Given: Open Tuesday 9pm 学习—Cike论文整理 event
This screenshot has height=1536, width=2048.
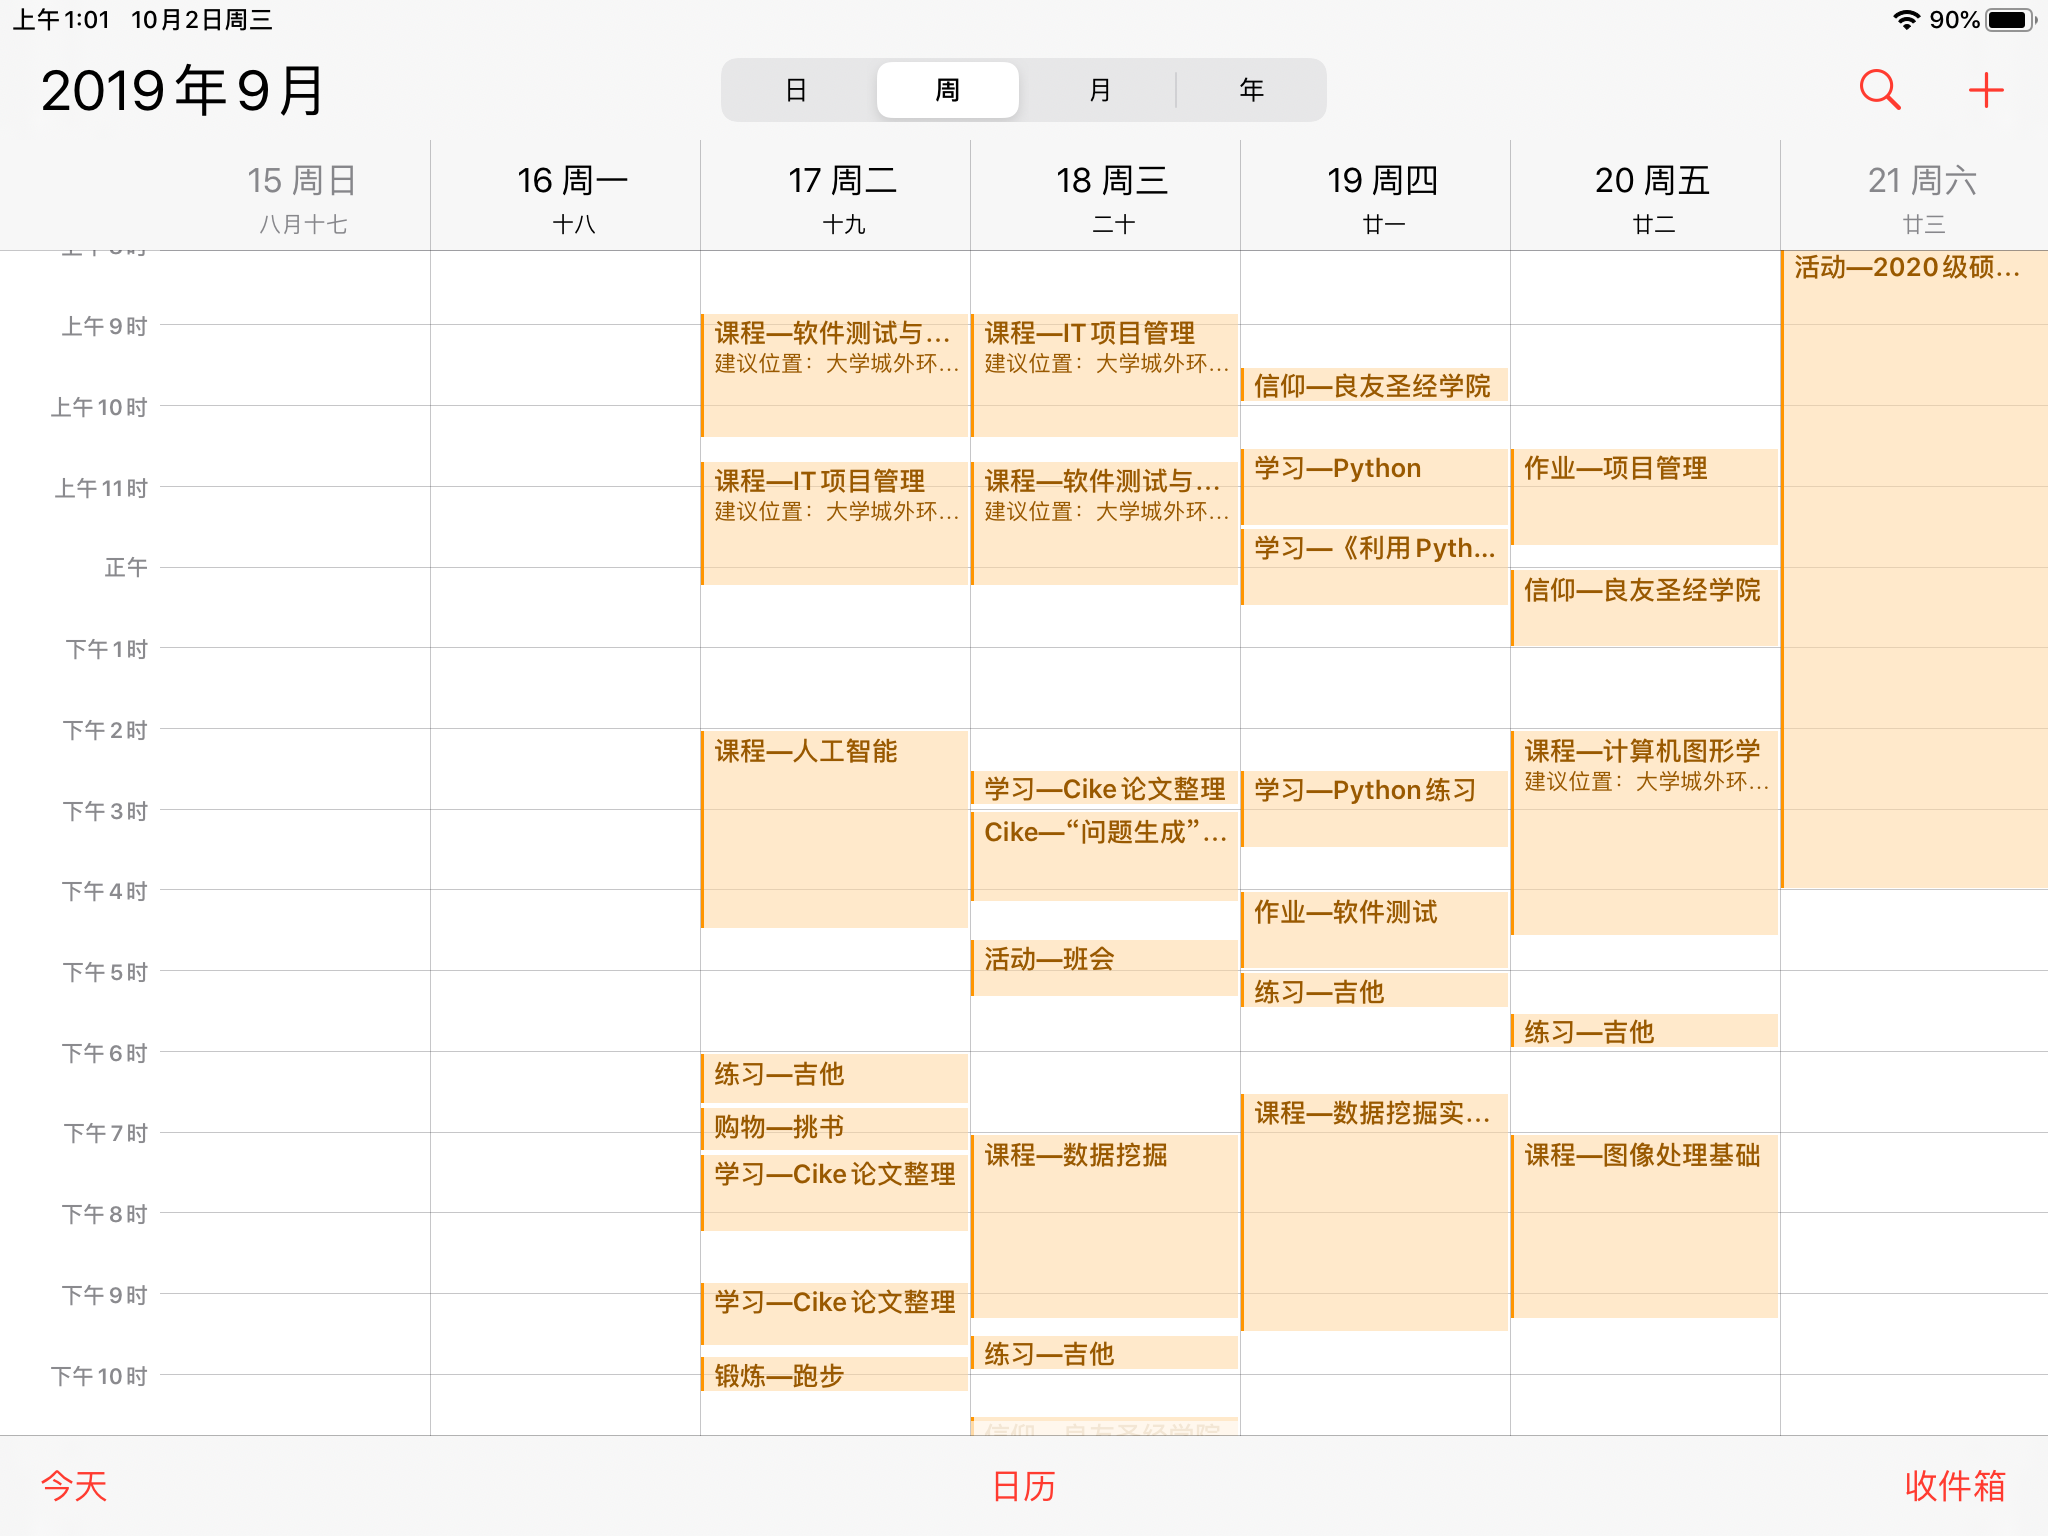Looking at the screenshot, I should 835,1314.
